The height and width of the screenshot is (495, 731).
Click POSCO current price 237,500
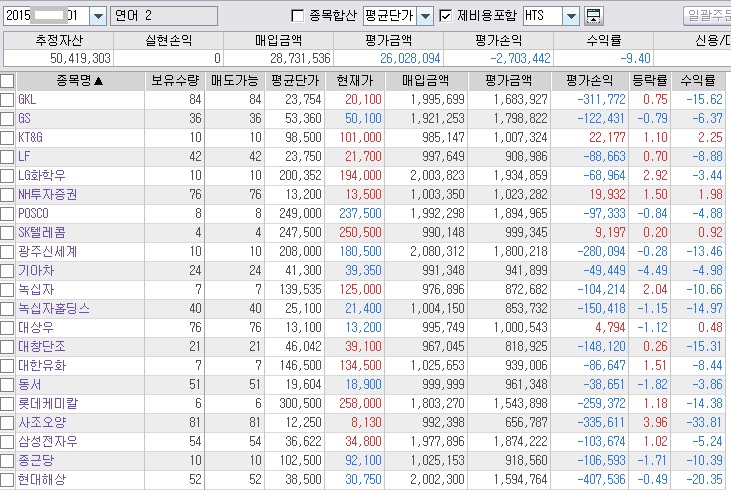coord(360,214)
